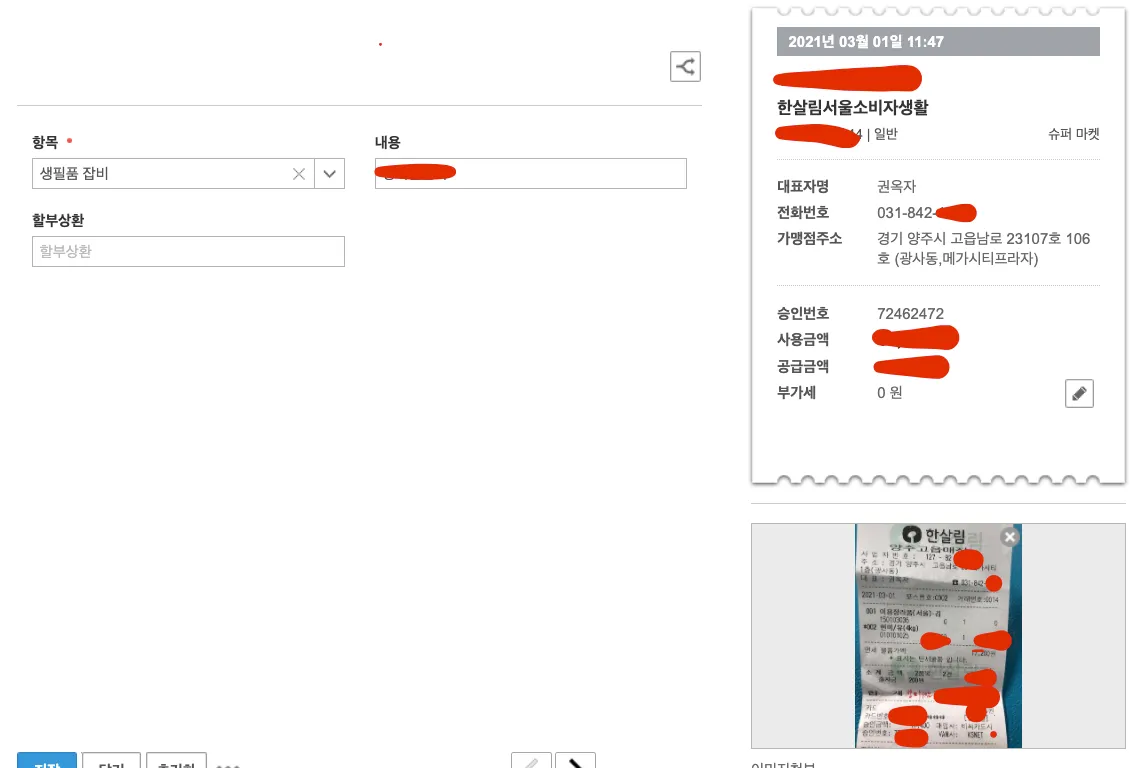Click the 항목 field label
Screen dimensions: 1130x768
pyautogui.click(x=45, y=142)
